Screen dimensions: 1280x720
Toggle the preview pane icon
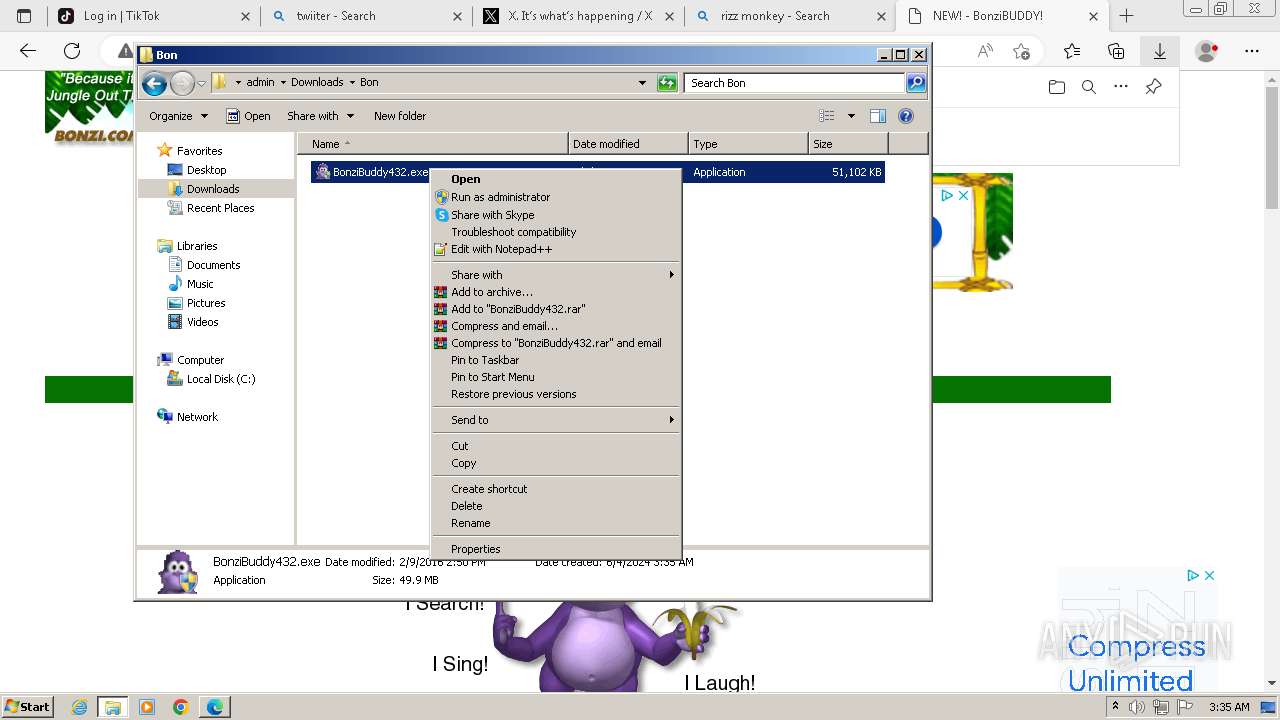click(x=878, y=116)
